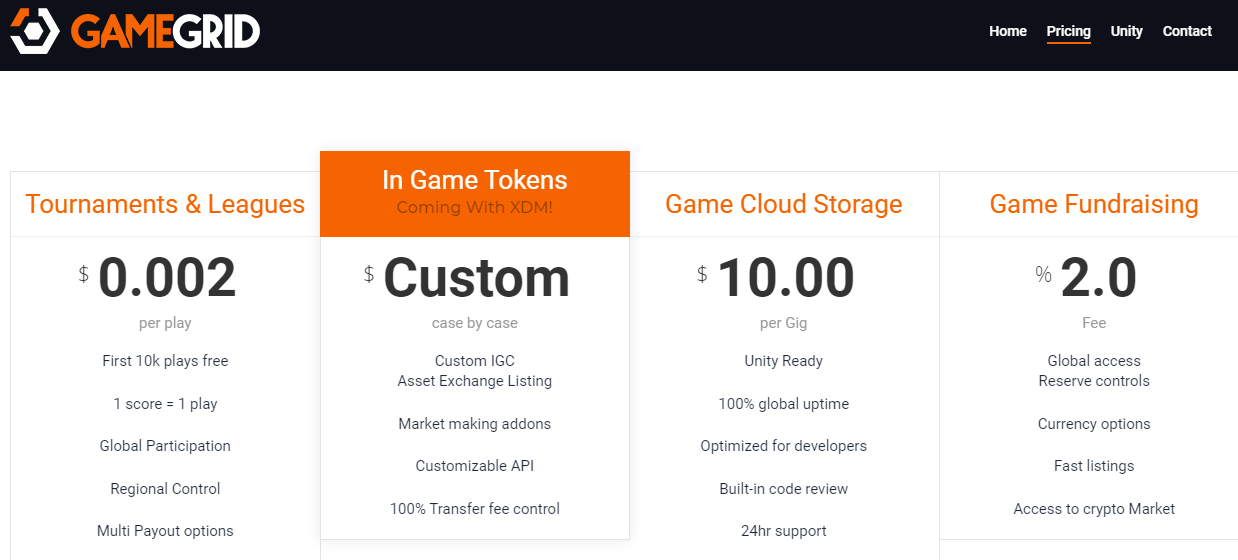Click the Custom price label

coord(476,278)
